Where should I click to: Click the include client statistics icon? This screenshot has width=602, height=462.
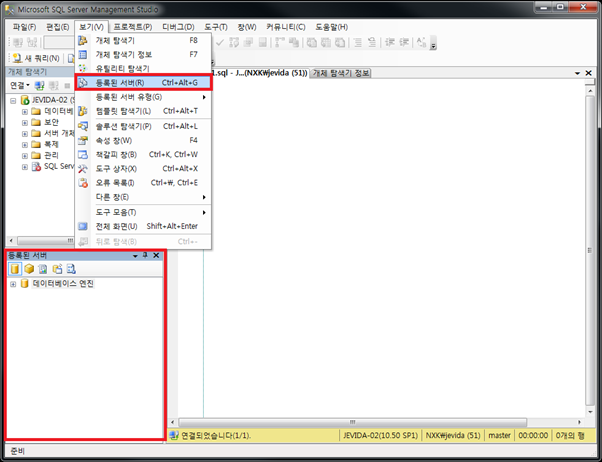294,42
